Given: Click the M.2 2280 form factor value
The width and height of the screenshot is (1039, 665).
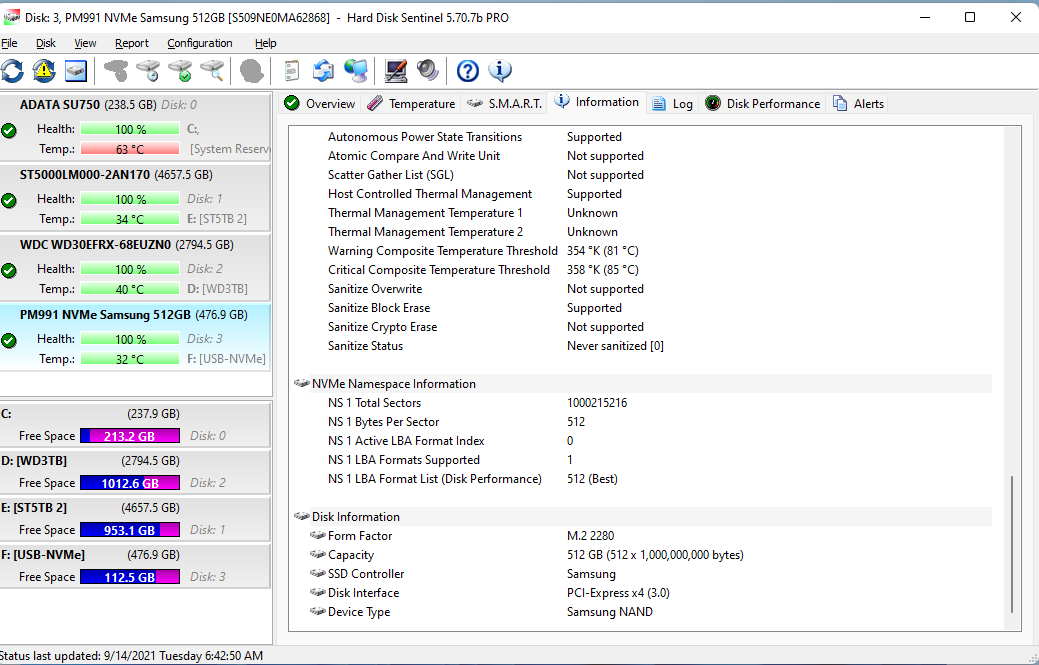Looking at the screenshot, I should [x=590, y=536].
